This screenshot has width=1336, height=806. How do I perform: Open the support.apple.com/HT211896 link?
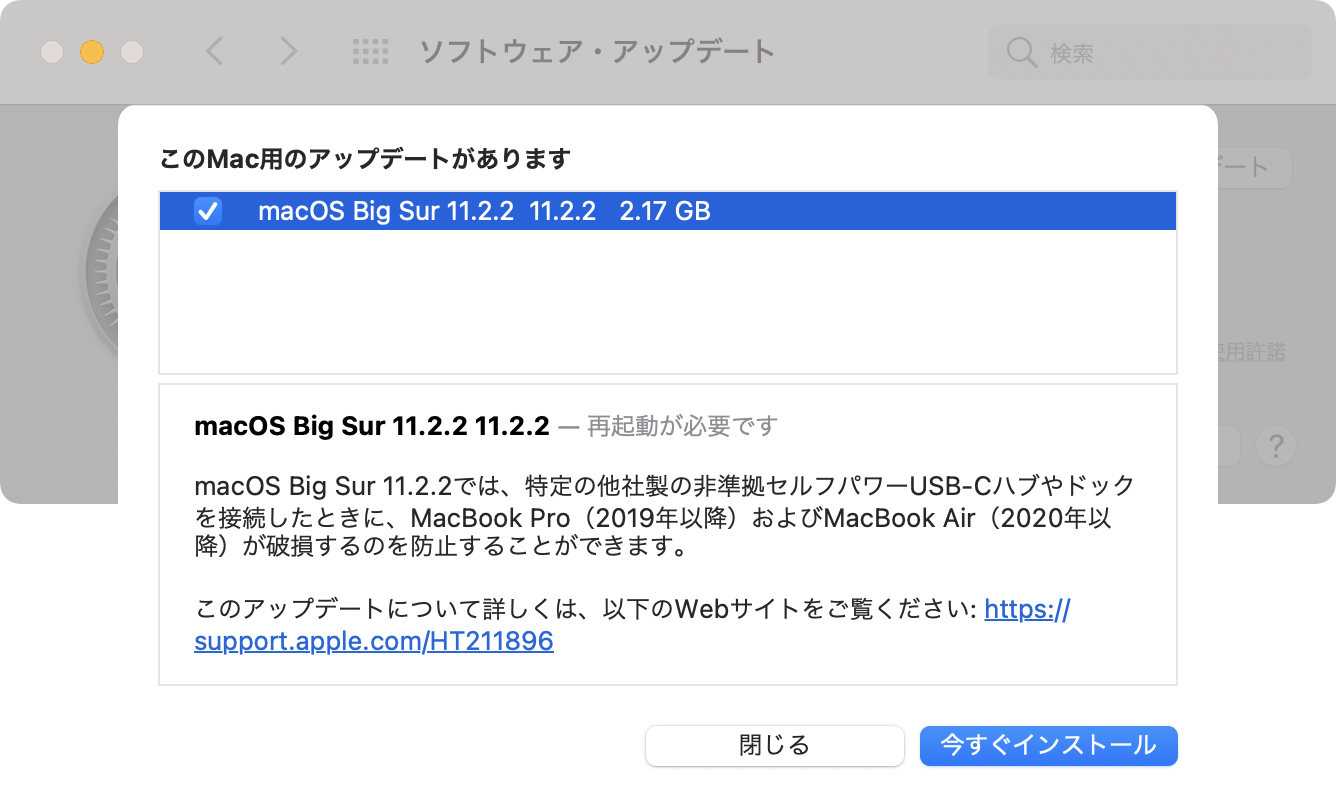pos(632,625)
